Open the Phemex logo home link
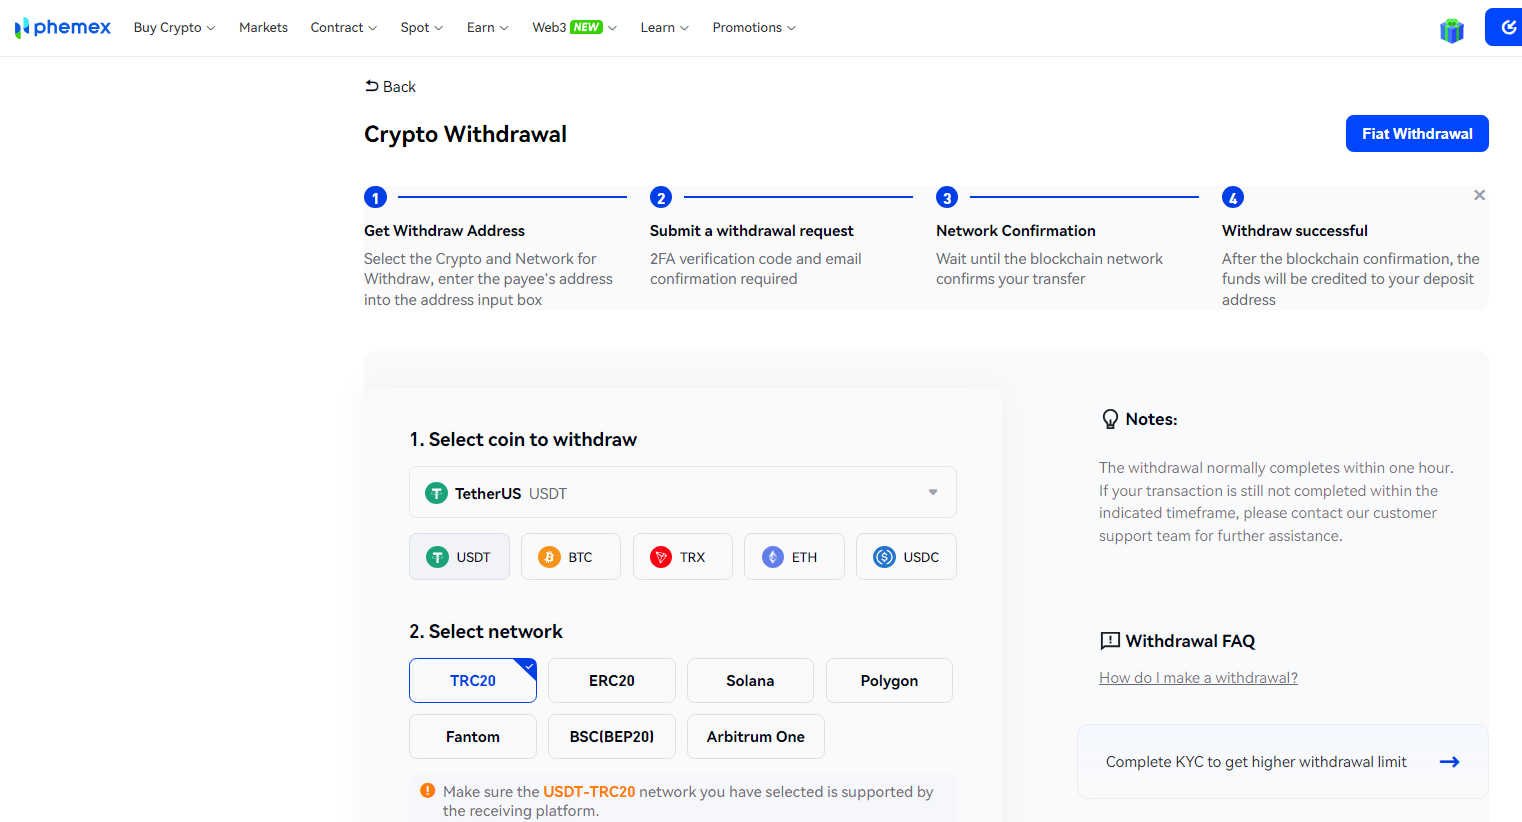 (x=63, y=28)
